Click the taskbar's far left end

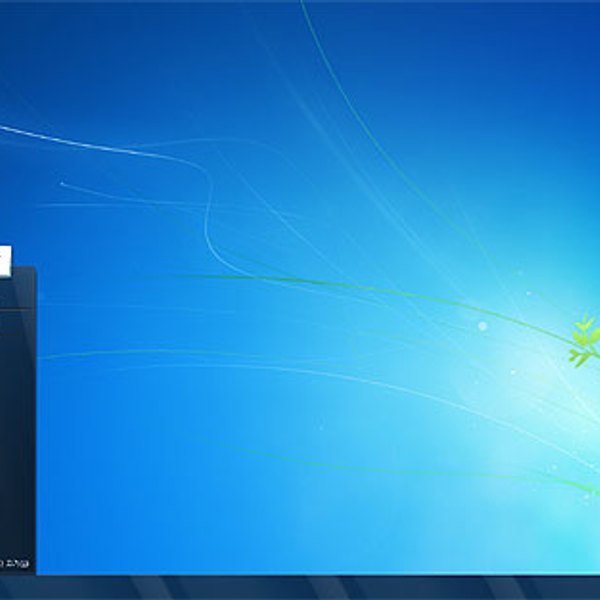pos(8,588)
